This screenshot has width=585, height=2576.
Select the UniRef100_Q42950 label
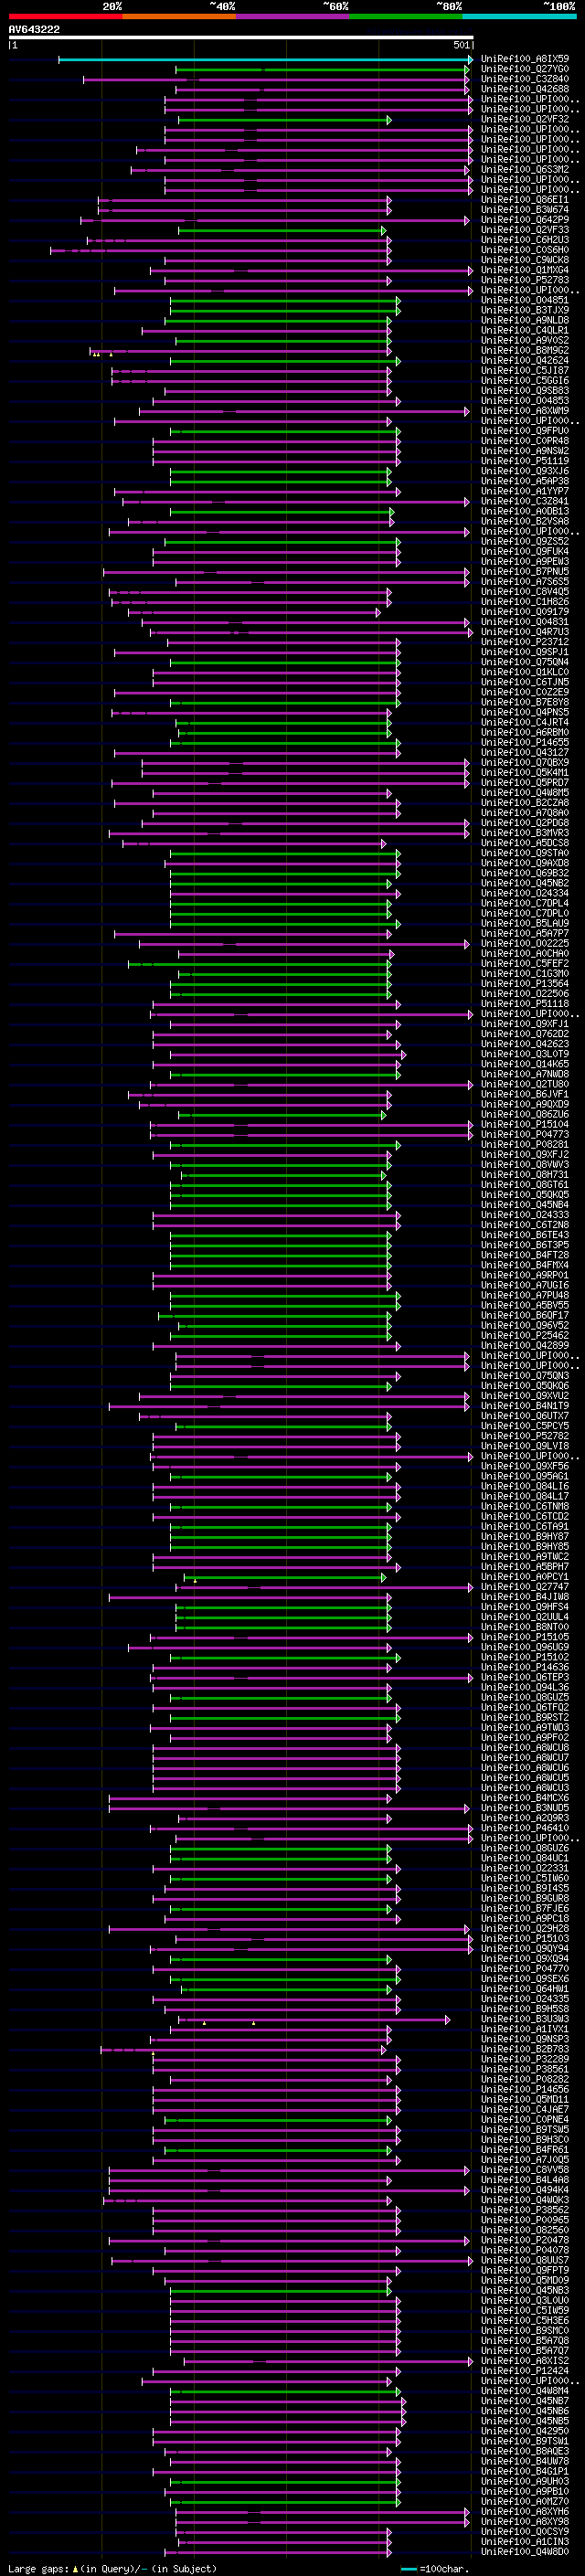525,2431
